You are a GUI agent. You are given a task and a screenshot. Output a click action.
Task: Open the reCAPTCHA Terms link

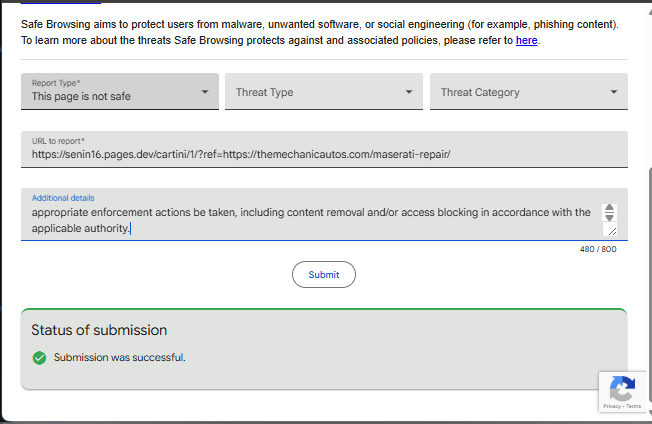click(x=634, y=407)
